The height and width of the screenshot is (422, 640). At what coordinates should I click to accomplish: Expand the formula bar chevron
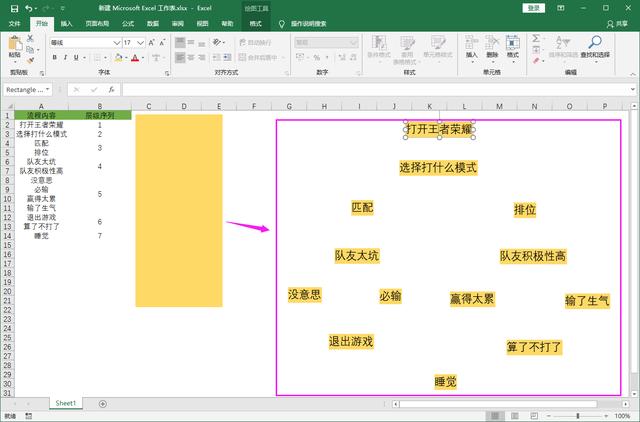(x=633, y=89)
